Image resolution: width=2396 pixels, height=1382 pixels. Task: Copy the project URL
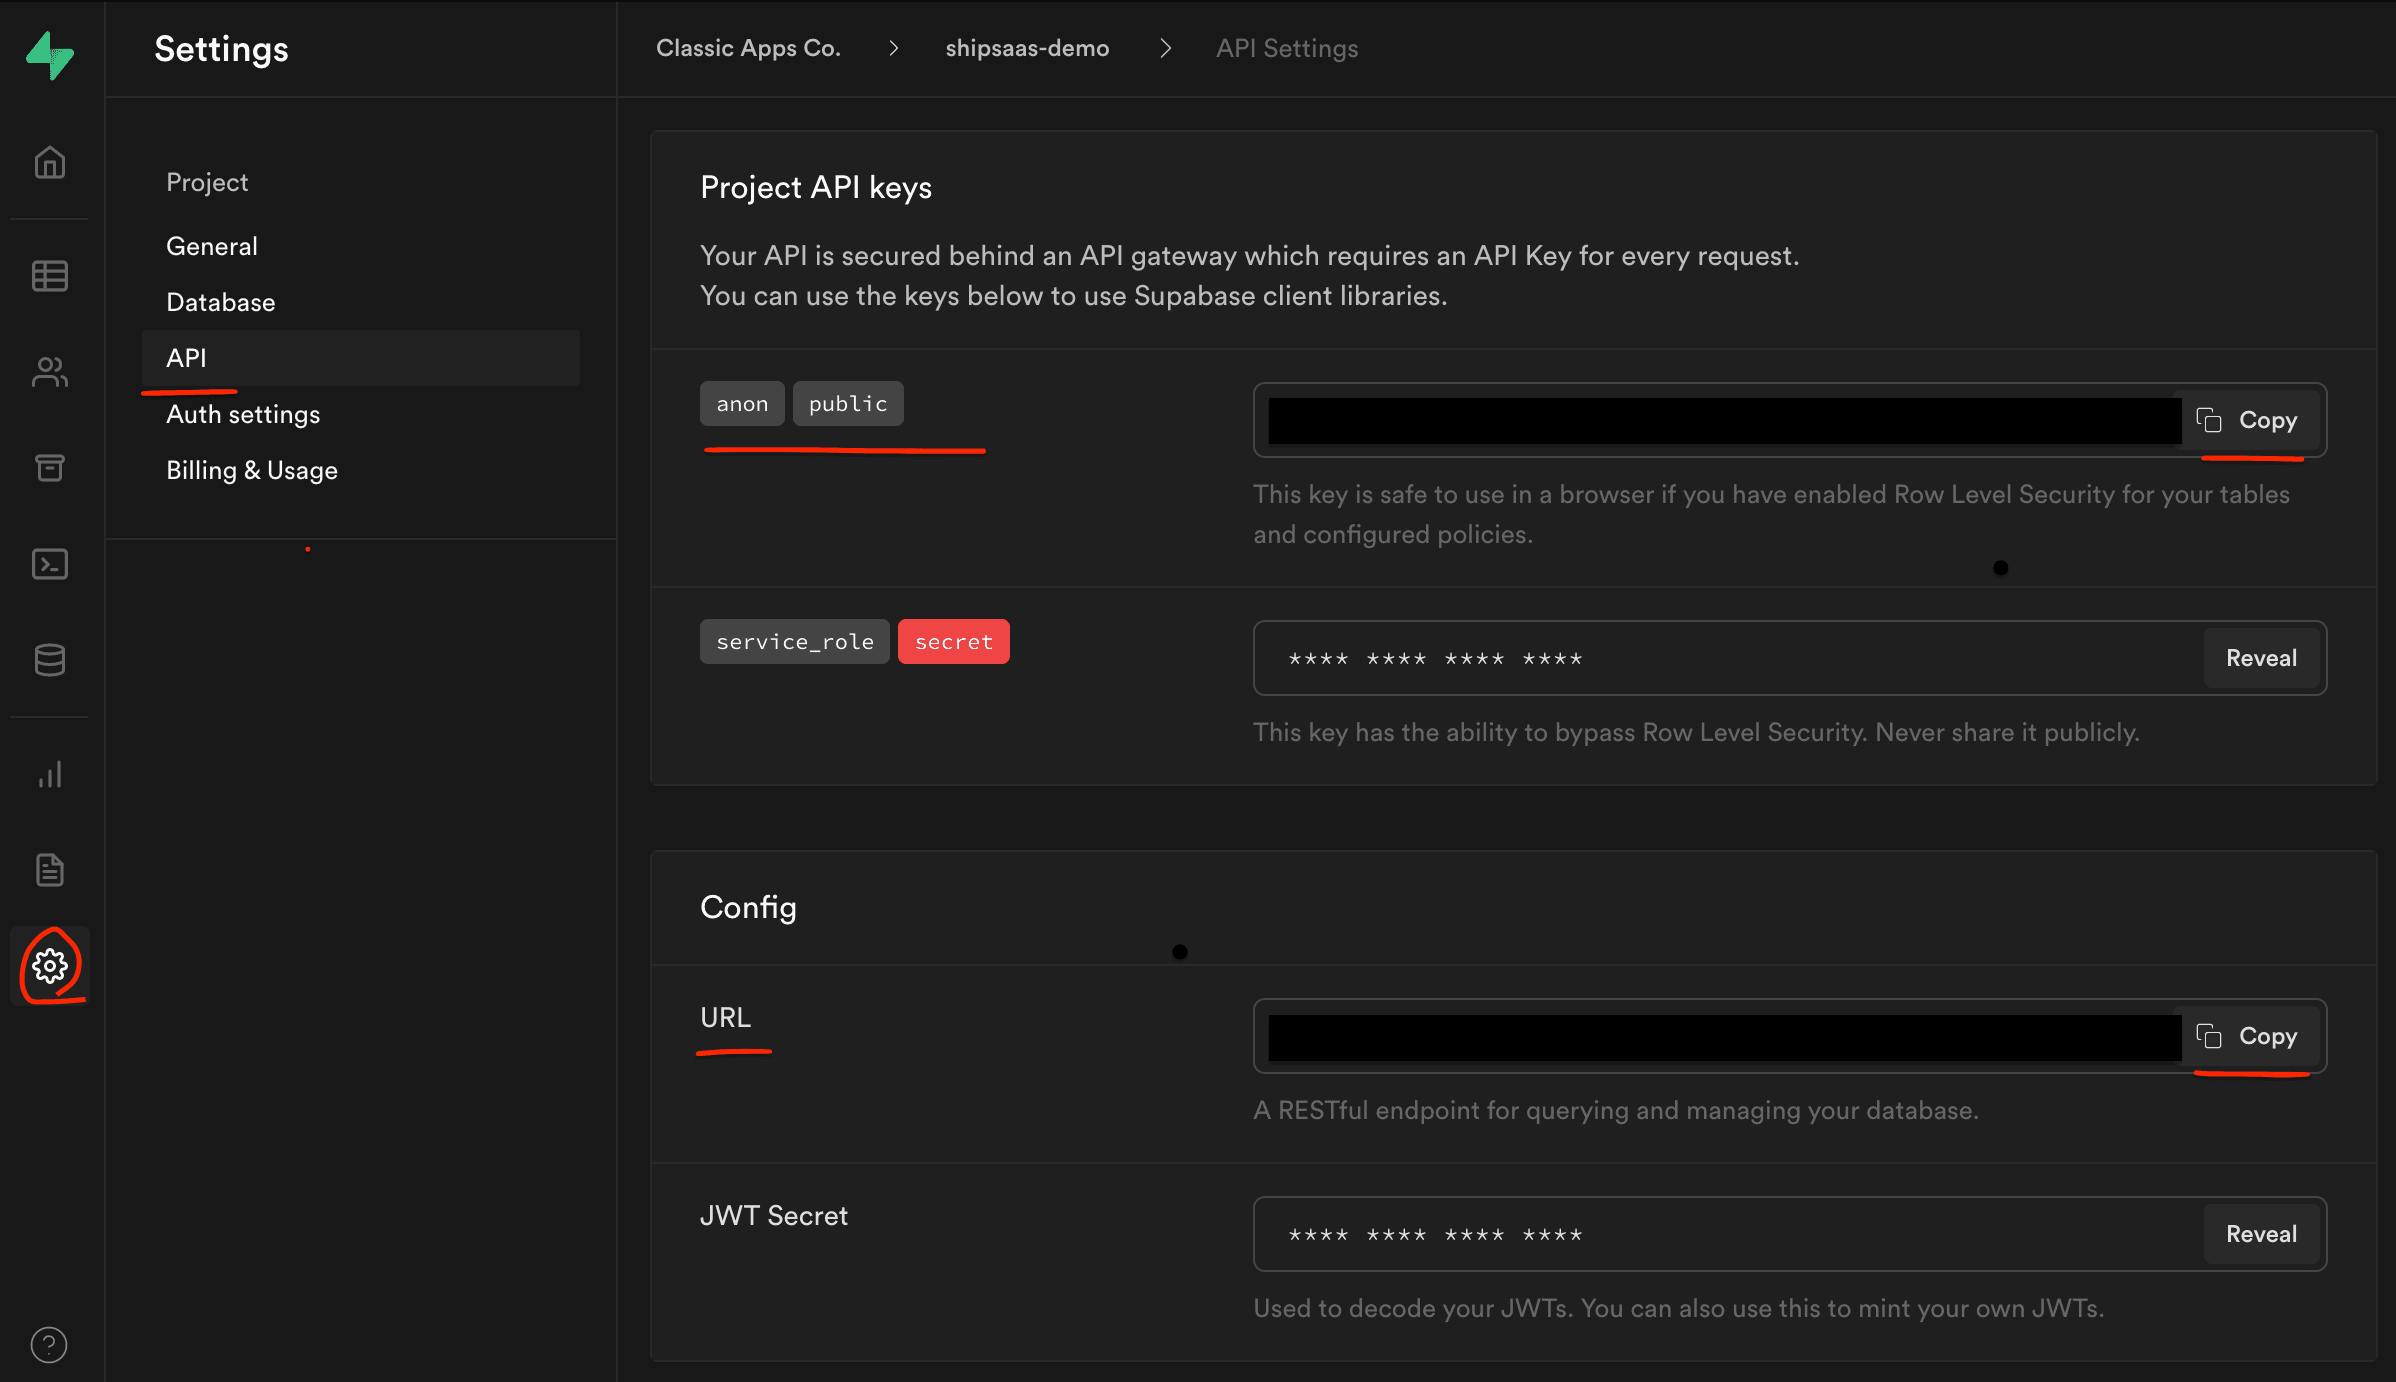point(2250,1036)
